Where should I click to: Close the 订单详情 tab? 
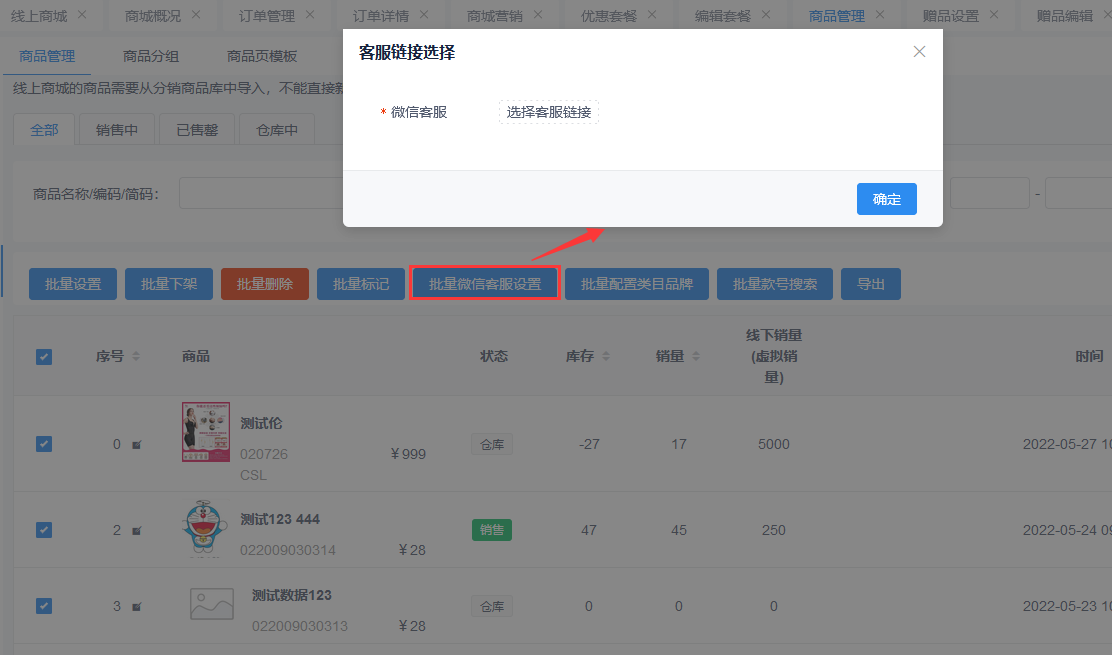[424, 14]
